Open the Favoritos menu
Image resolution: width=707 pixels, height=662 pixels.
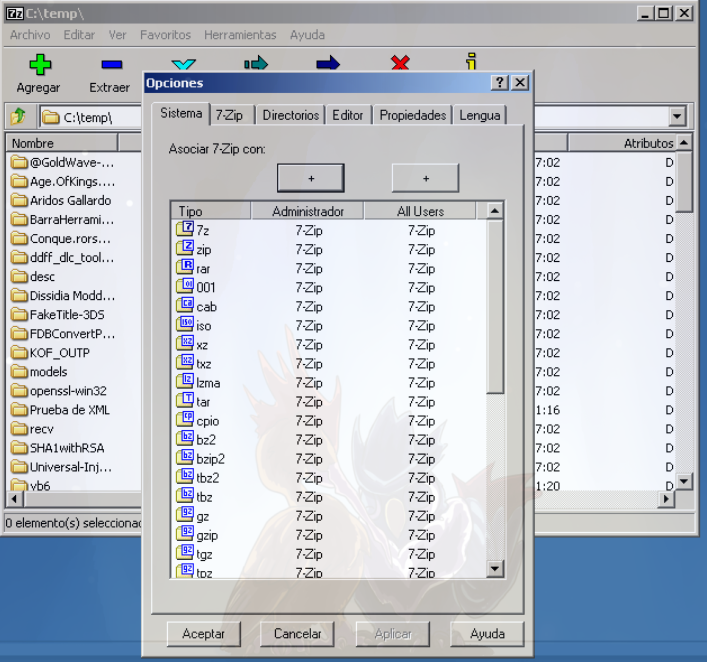coord(165,35)
